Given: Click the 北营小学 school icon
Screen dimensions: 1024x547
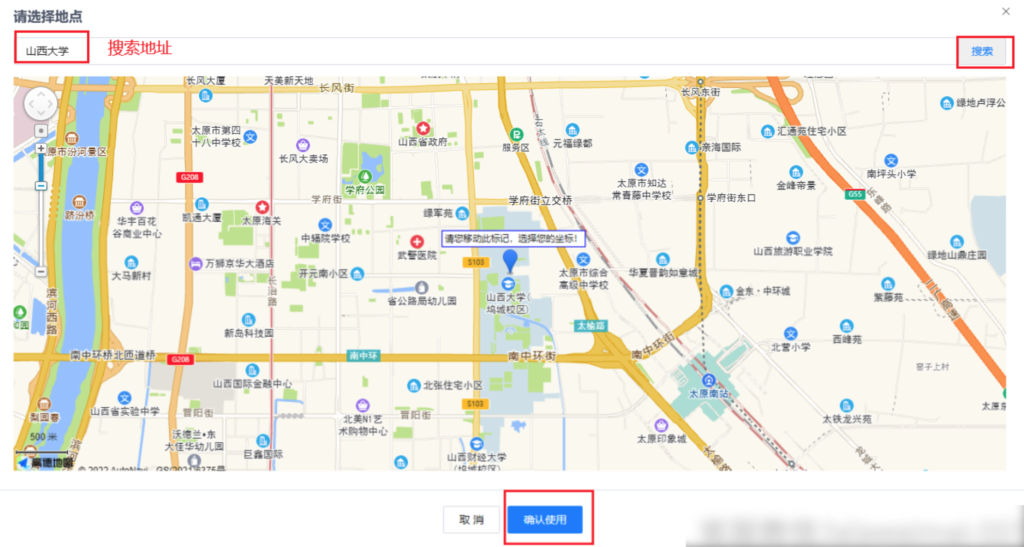Looking at the screenshot, I should tap(791, 334).
